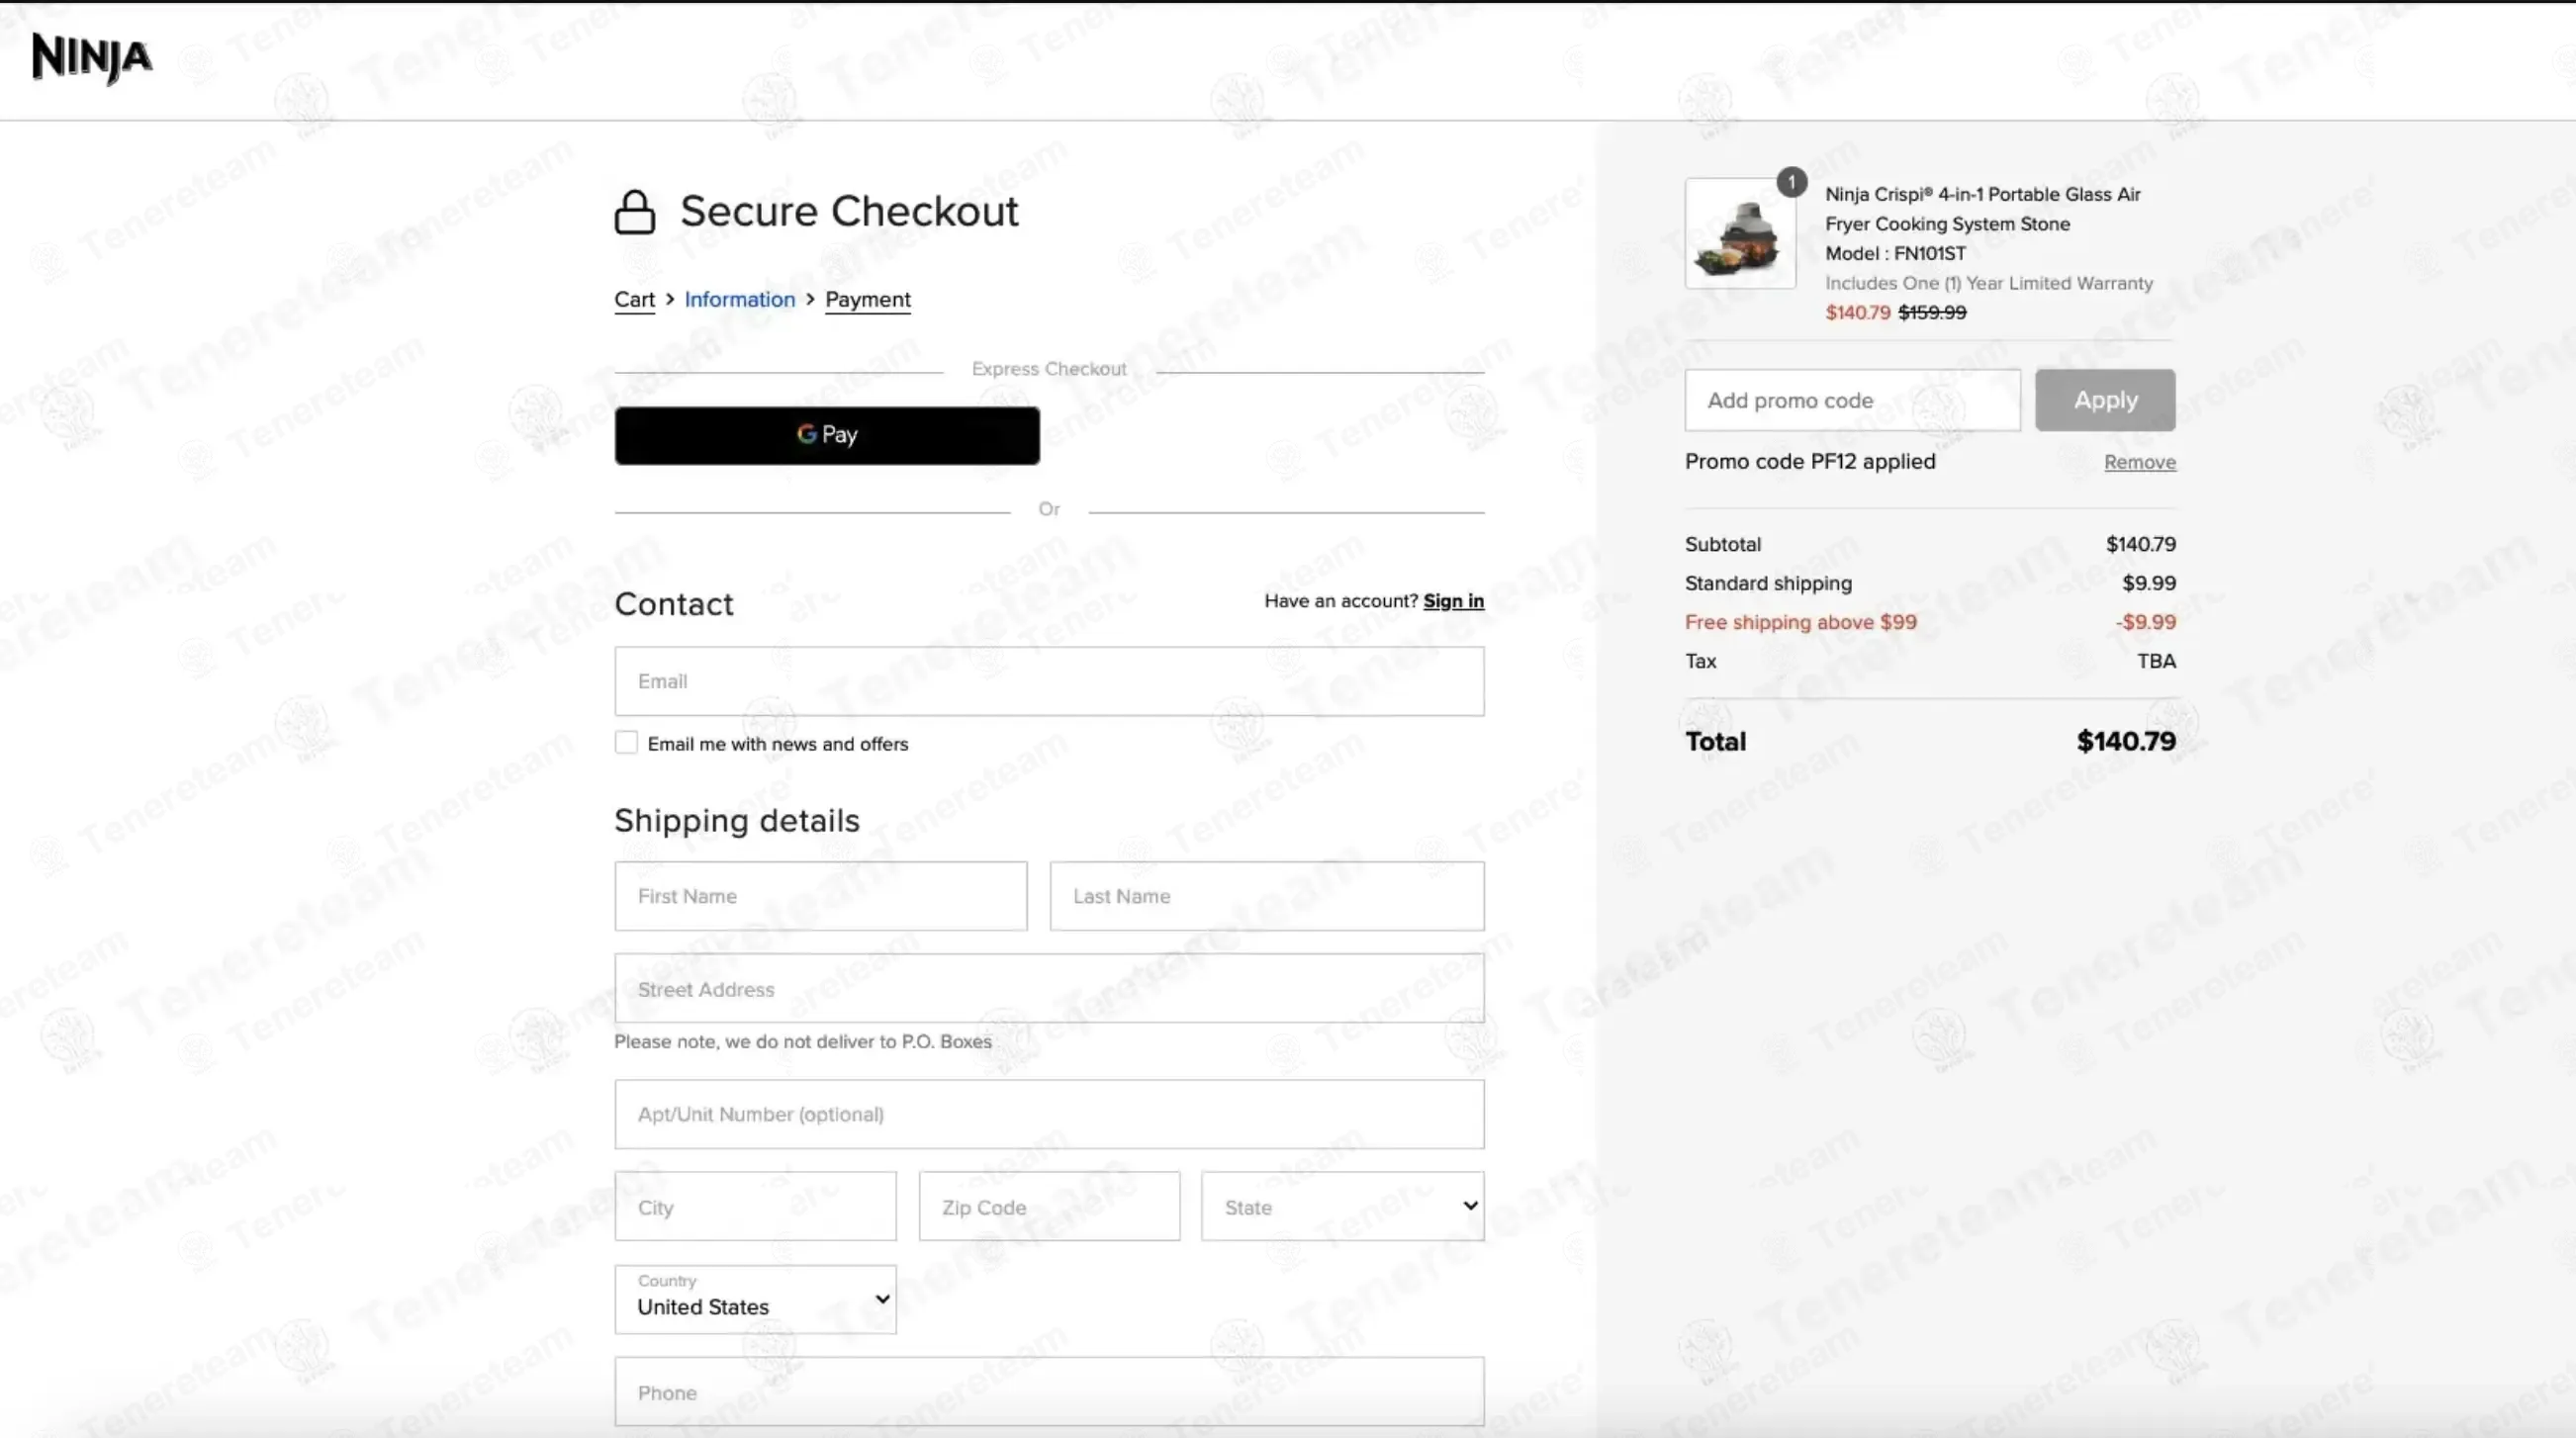Enable Email me with news and offers
The height and width of the screenshot is (1438, 2576).
627,743
